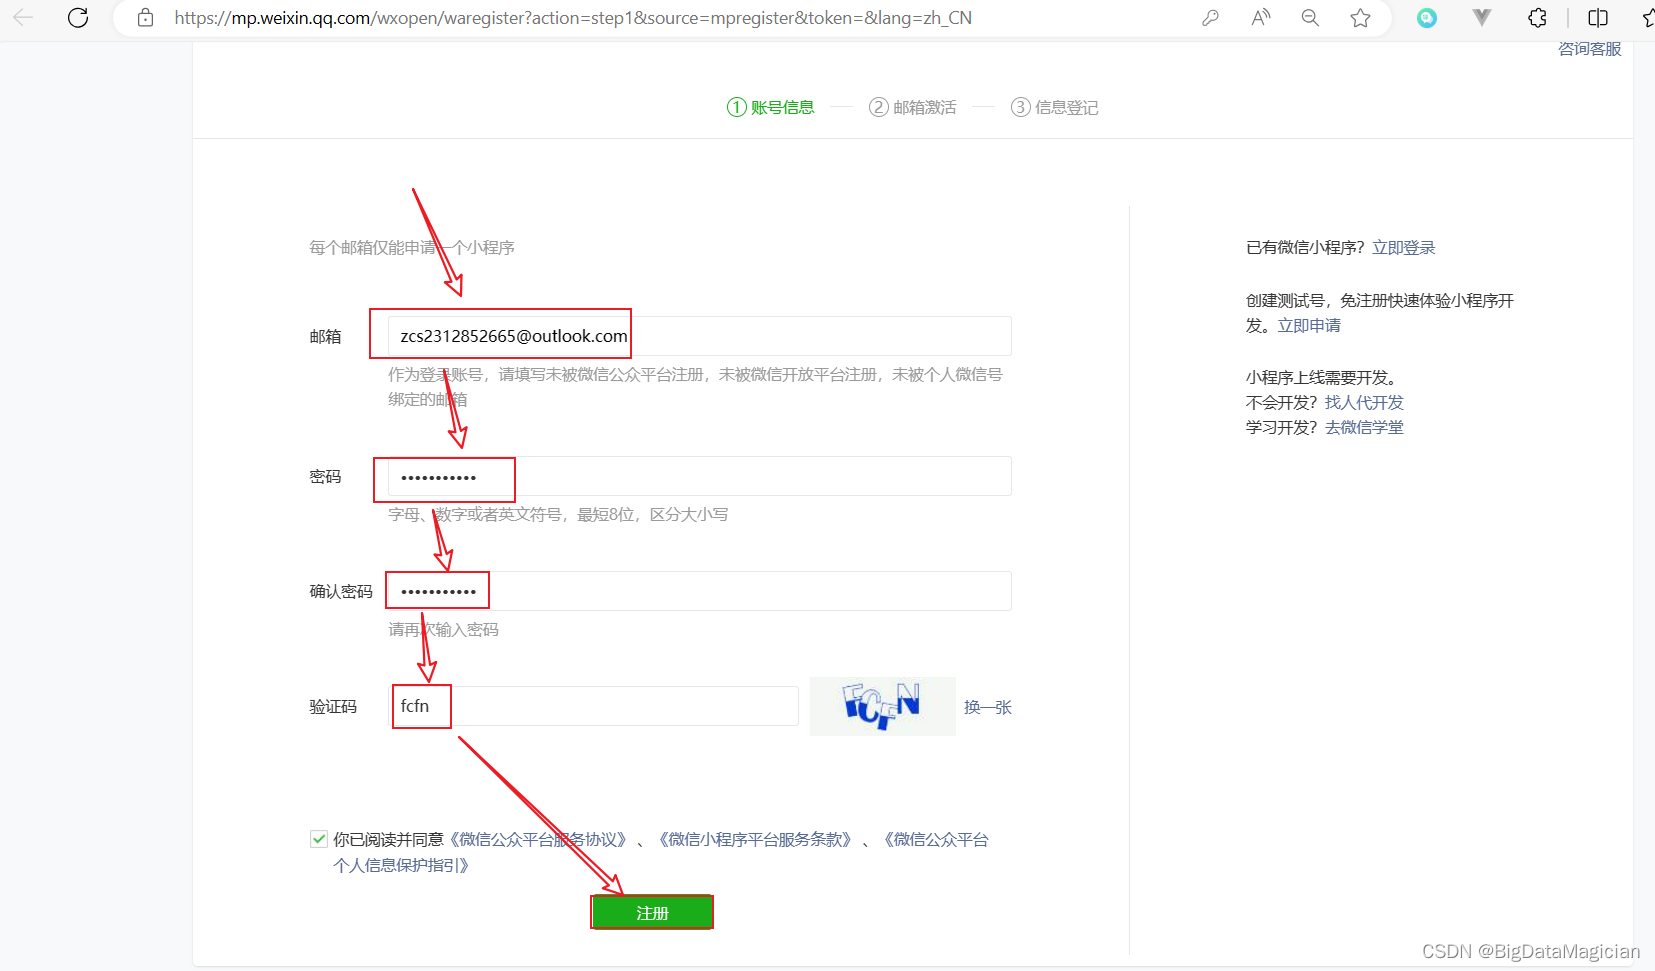
Task: Open 去微信学堂 link
Action: [x=1364, y=427]
